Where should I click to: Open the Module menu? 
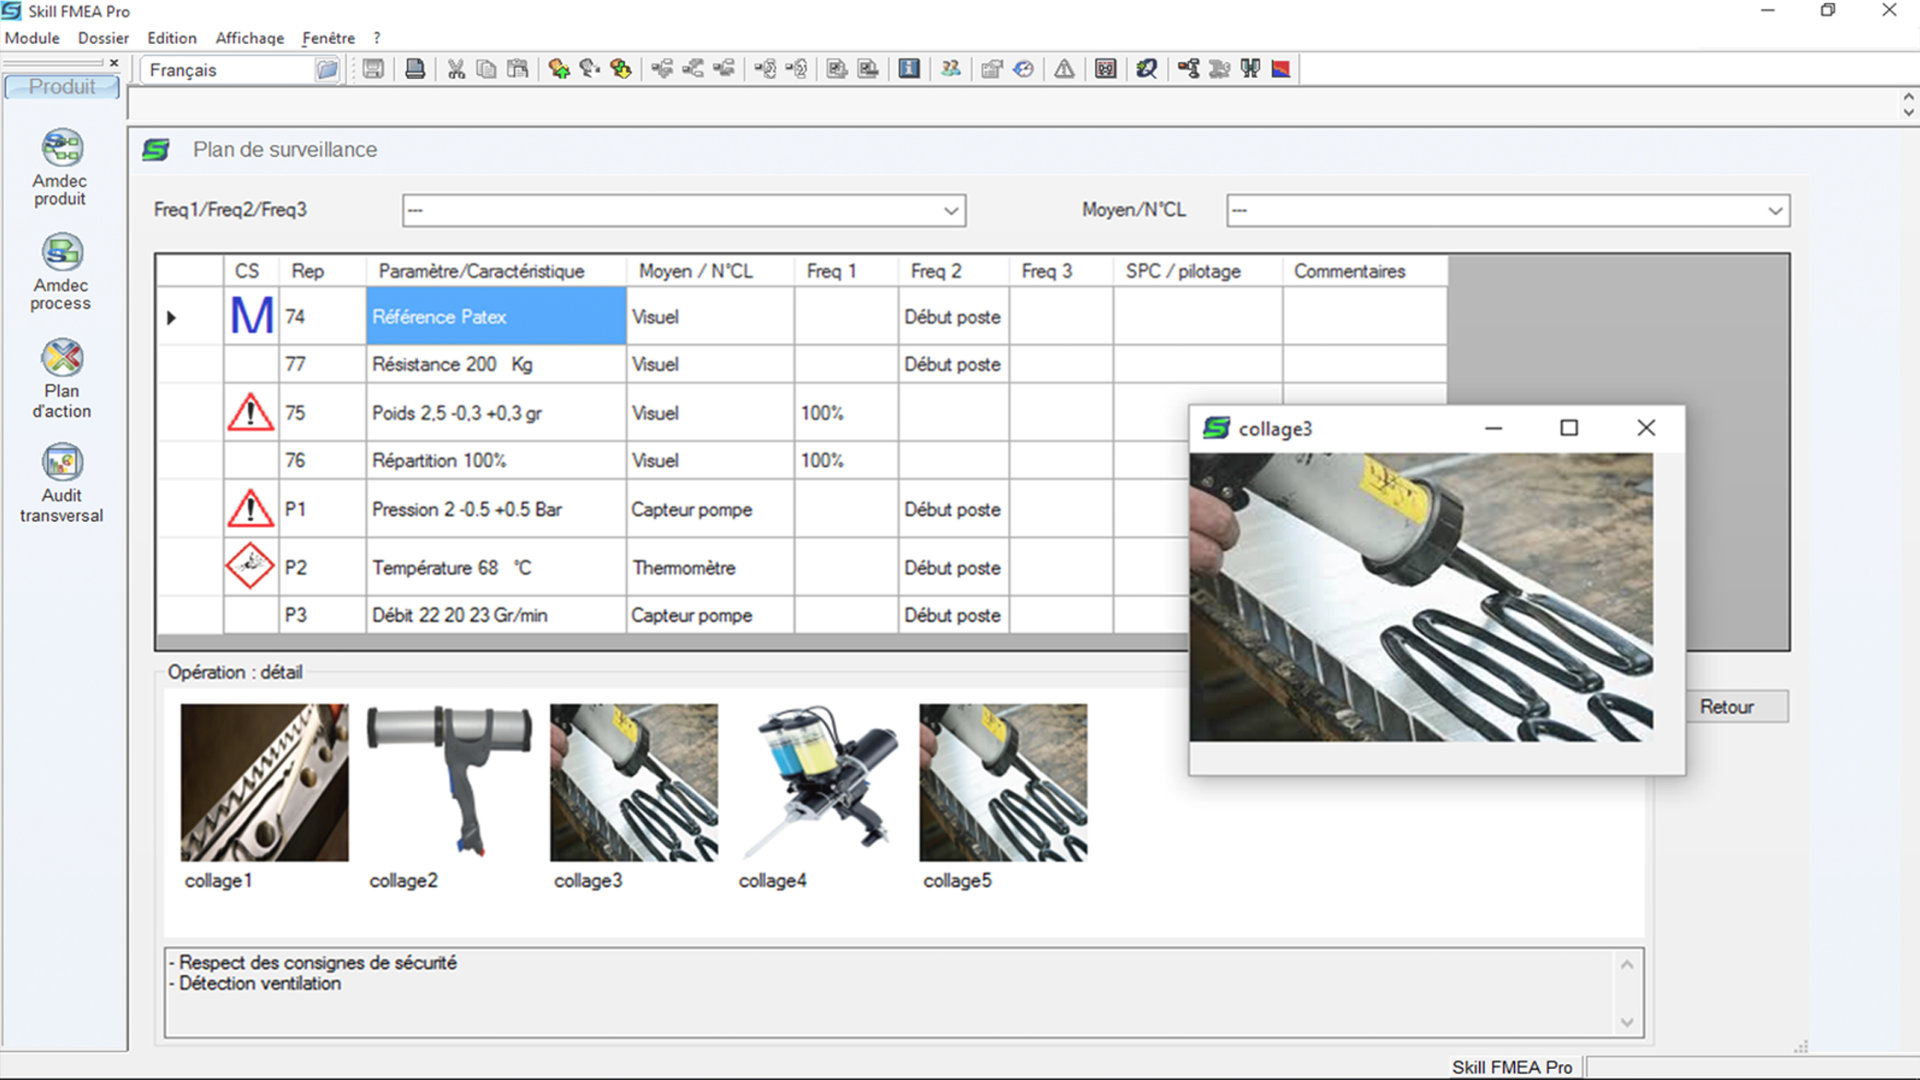(x=32, y=38)
